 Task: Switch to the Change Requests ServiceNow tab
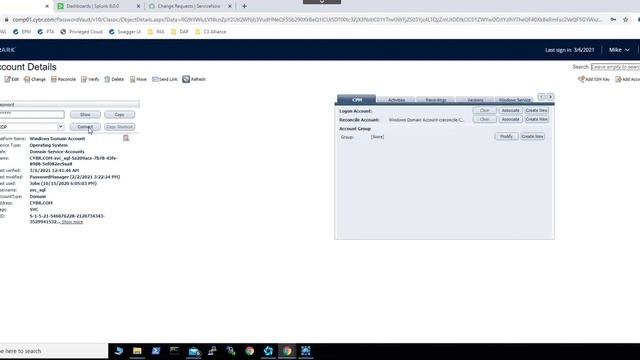(189, 6)
